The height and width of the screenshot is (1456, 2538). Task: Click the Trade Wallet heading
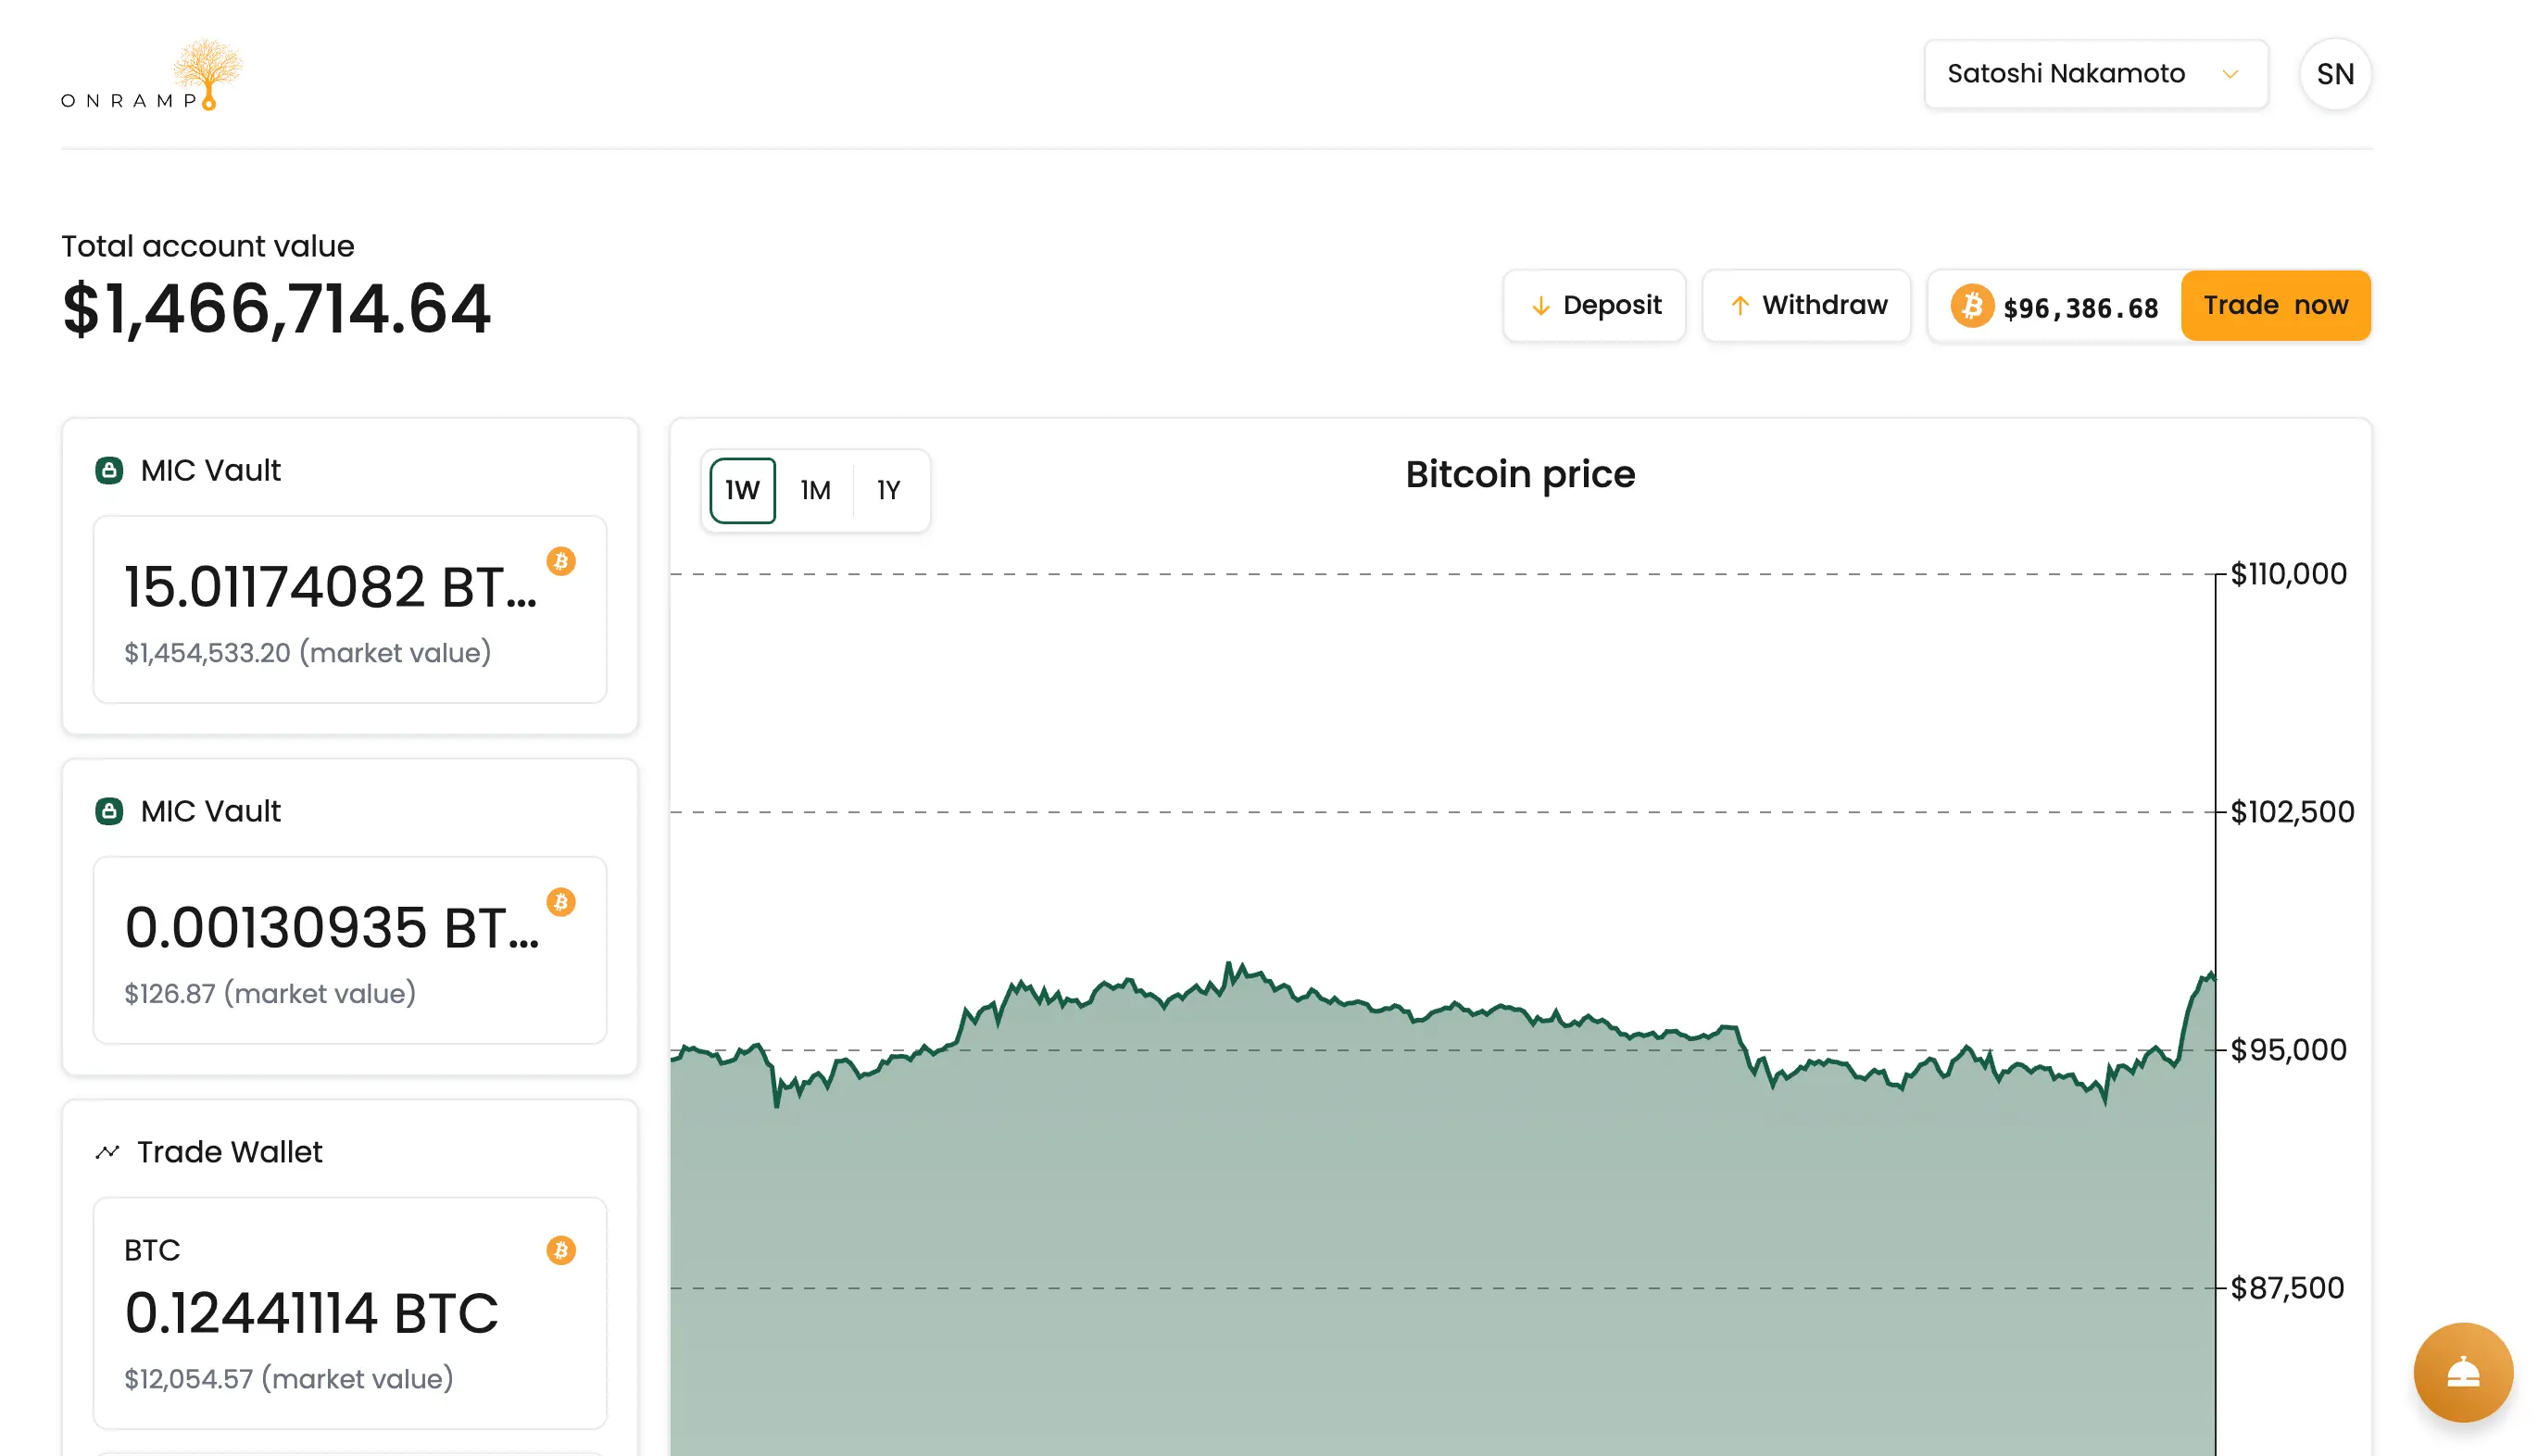point(230,1152)
